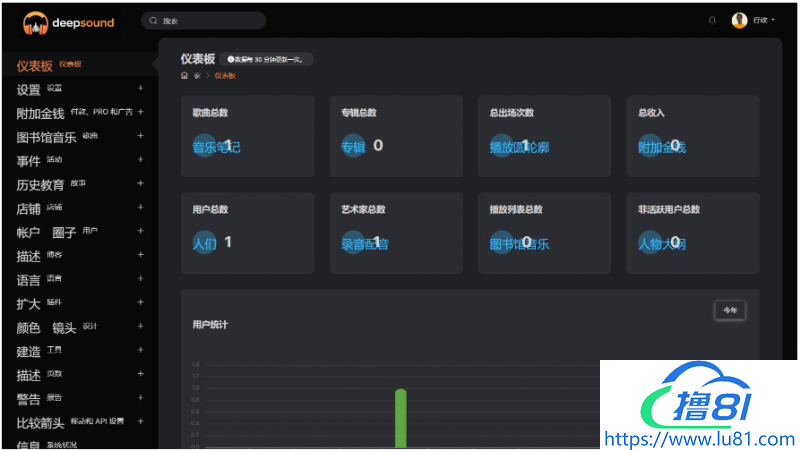Open the notifications bell
The image size is (800, 450).
tap(712, 21)
